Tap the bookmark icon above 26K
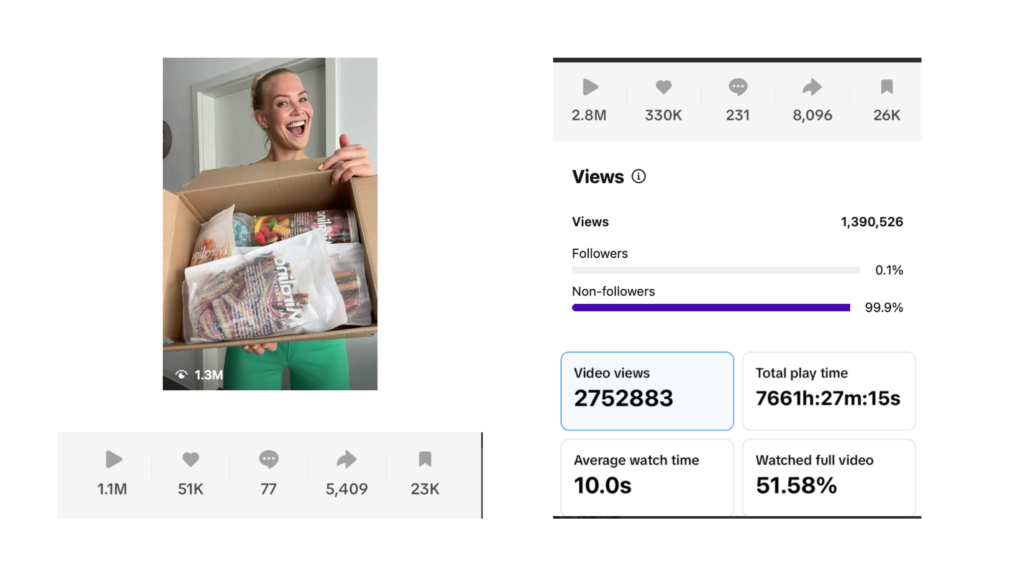The height and width of the screenshot is (576, 1024). pyautogui.click(x=886, y=87)
